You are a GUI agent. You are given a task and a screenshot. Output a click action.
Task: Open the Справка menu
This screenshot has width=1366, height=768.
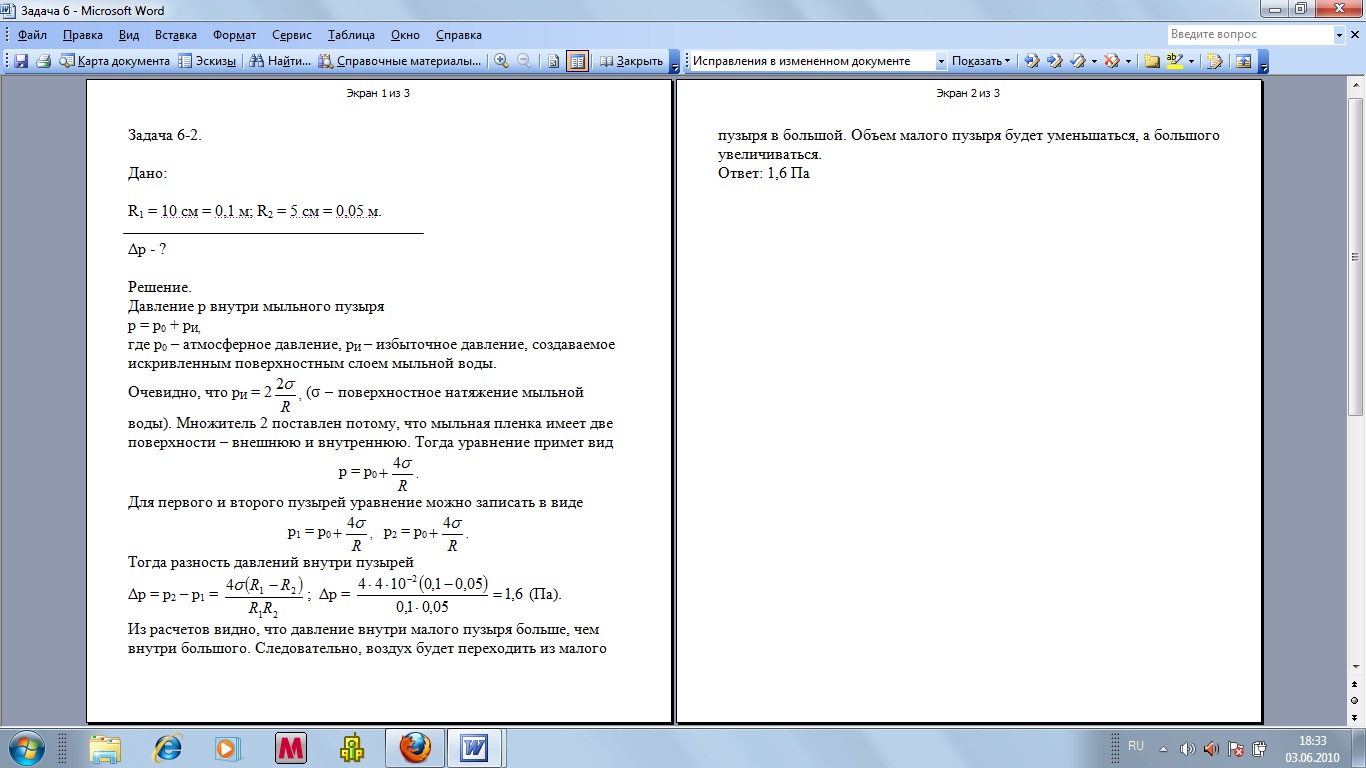coord(459,35)
